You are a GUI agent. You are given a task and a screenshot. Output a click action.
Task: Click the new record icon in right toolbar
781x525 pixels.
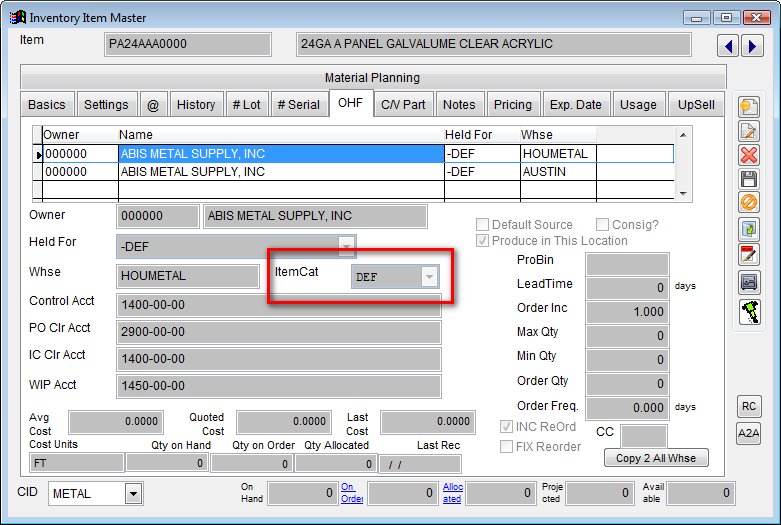pyautogui.click(x=748, y=107)
